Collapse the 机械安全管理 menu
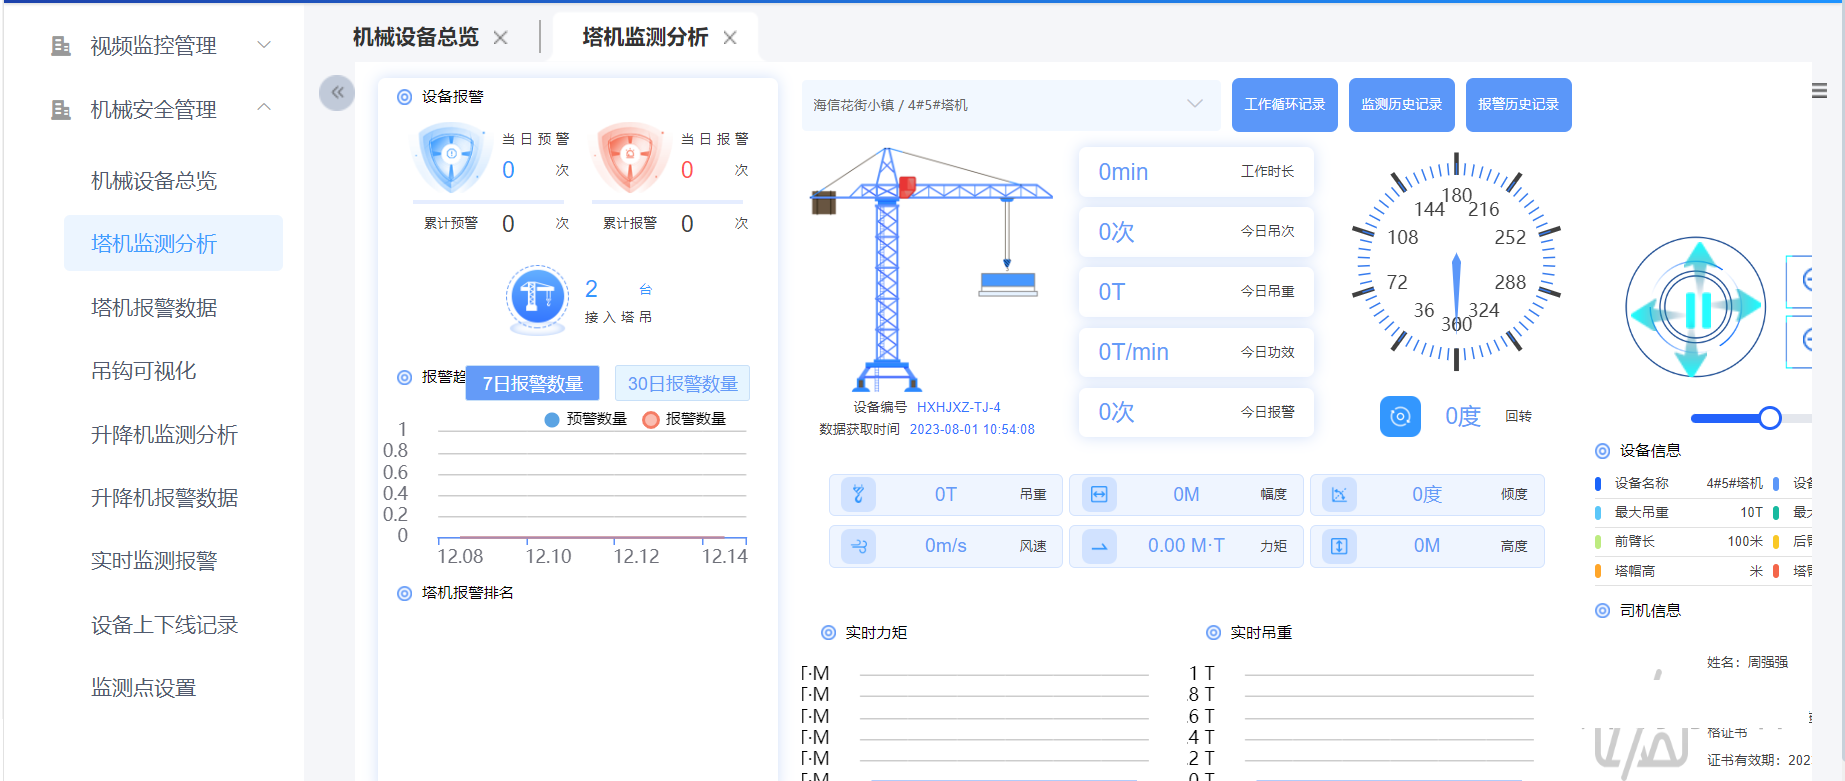This screenshot has width=1845, height=781. (x=160, y=110)
